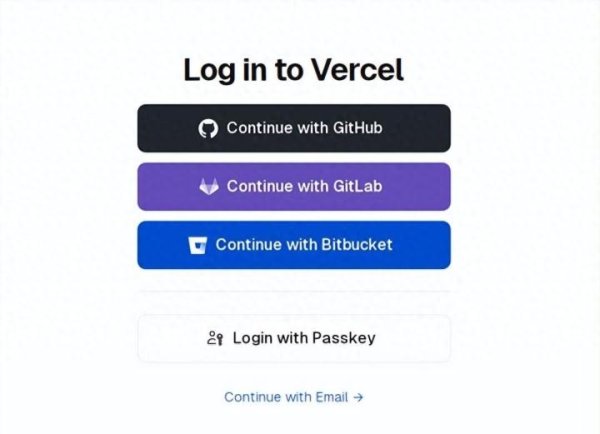The width and height of the screenshot is (600, 434).
Task: Click the GitLab fox logo icon
Action: [x=209, y=186]
